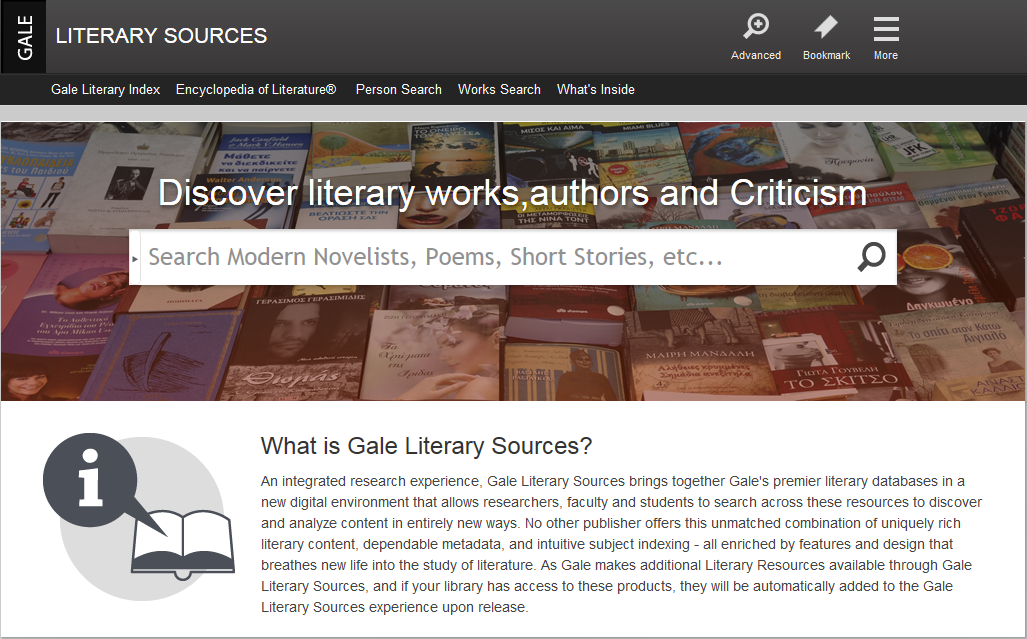The width and height of the screenshot is (1027, 639).
Task: Open the More hamburger menu
Action: [886, 29]
